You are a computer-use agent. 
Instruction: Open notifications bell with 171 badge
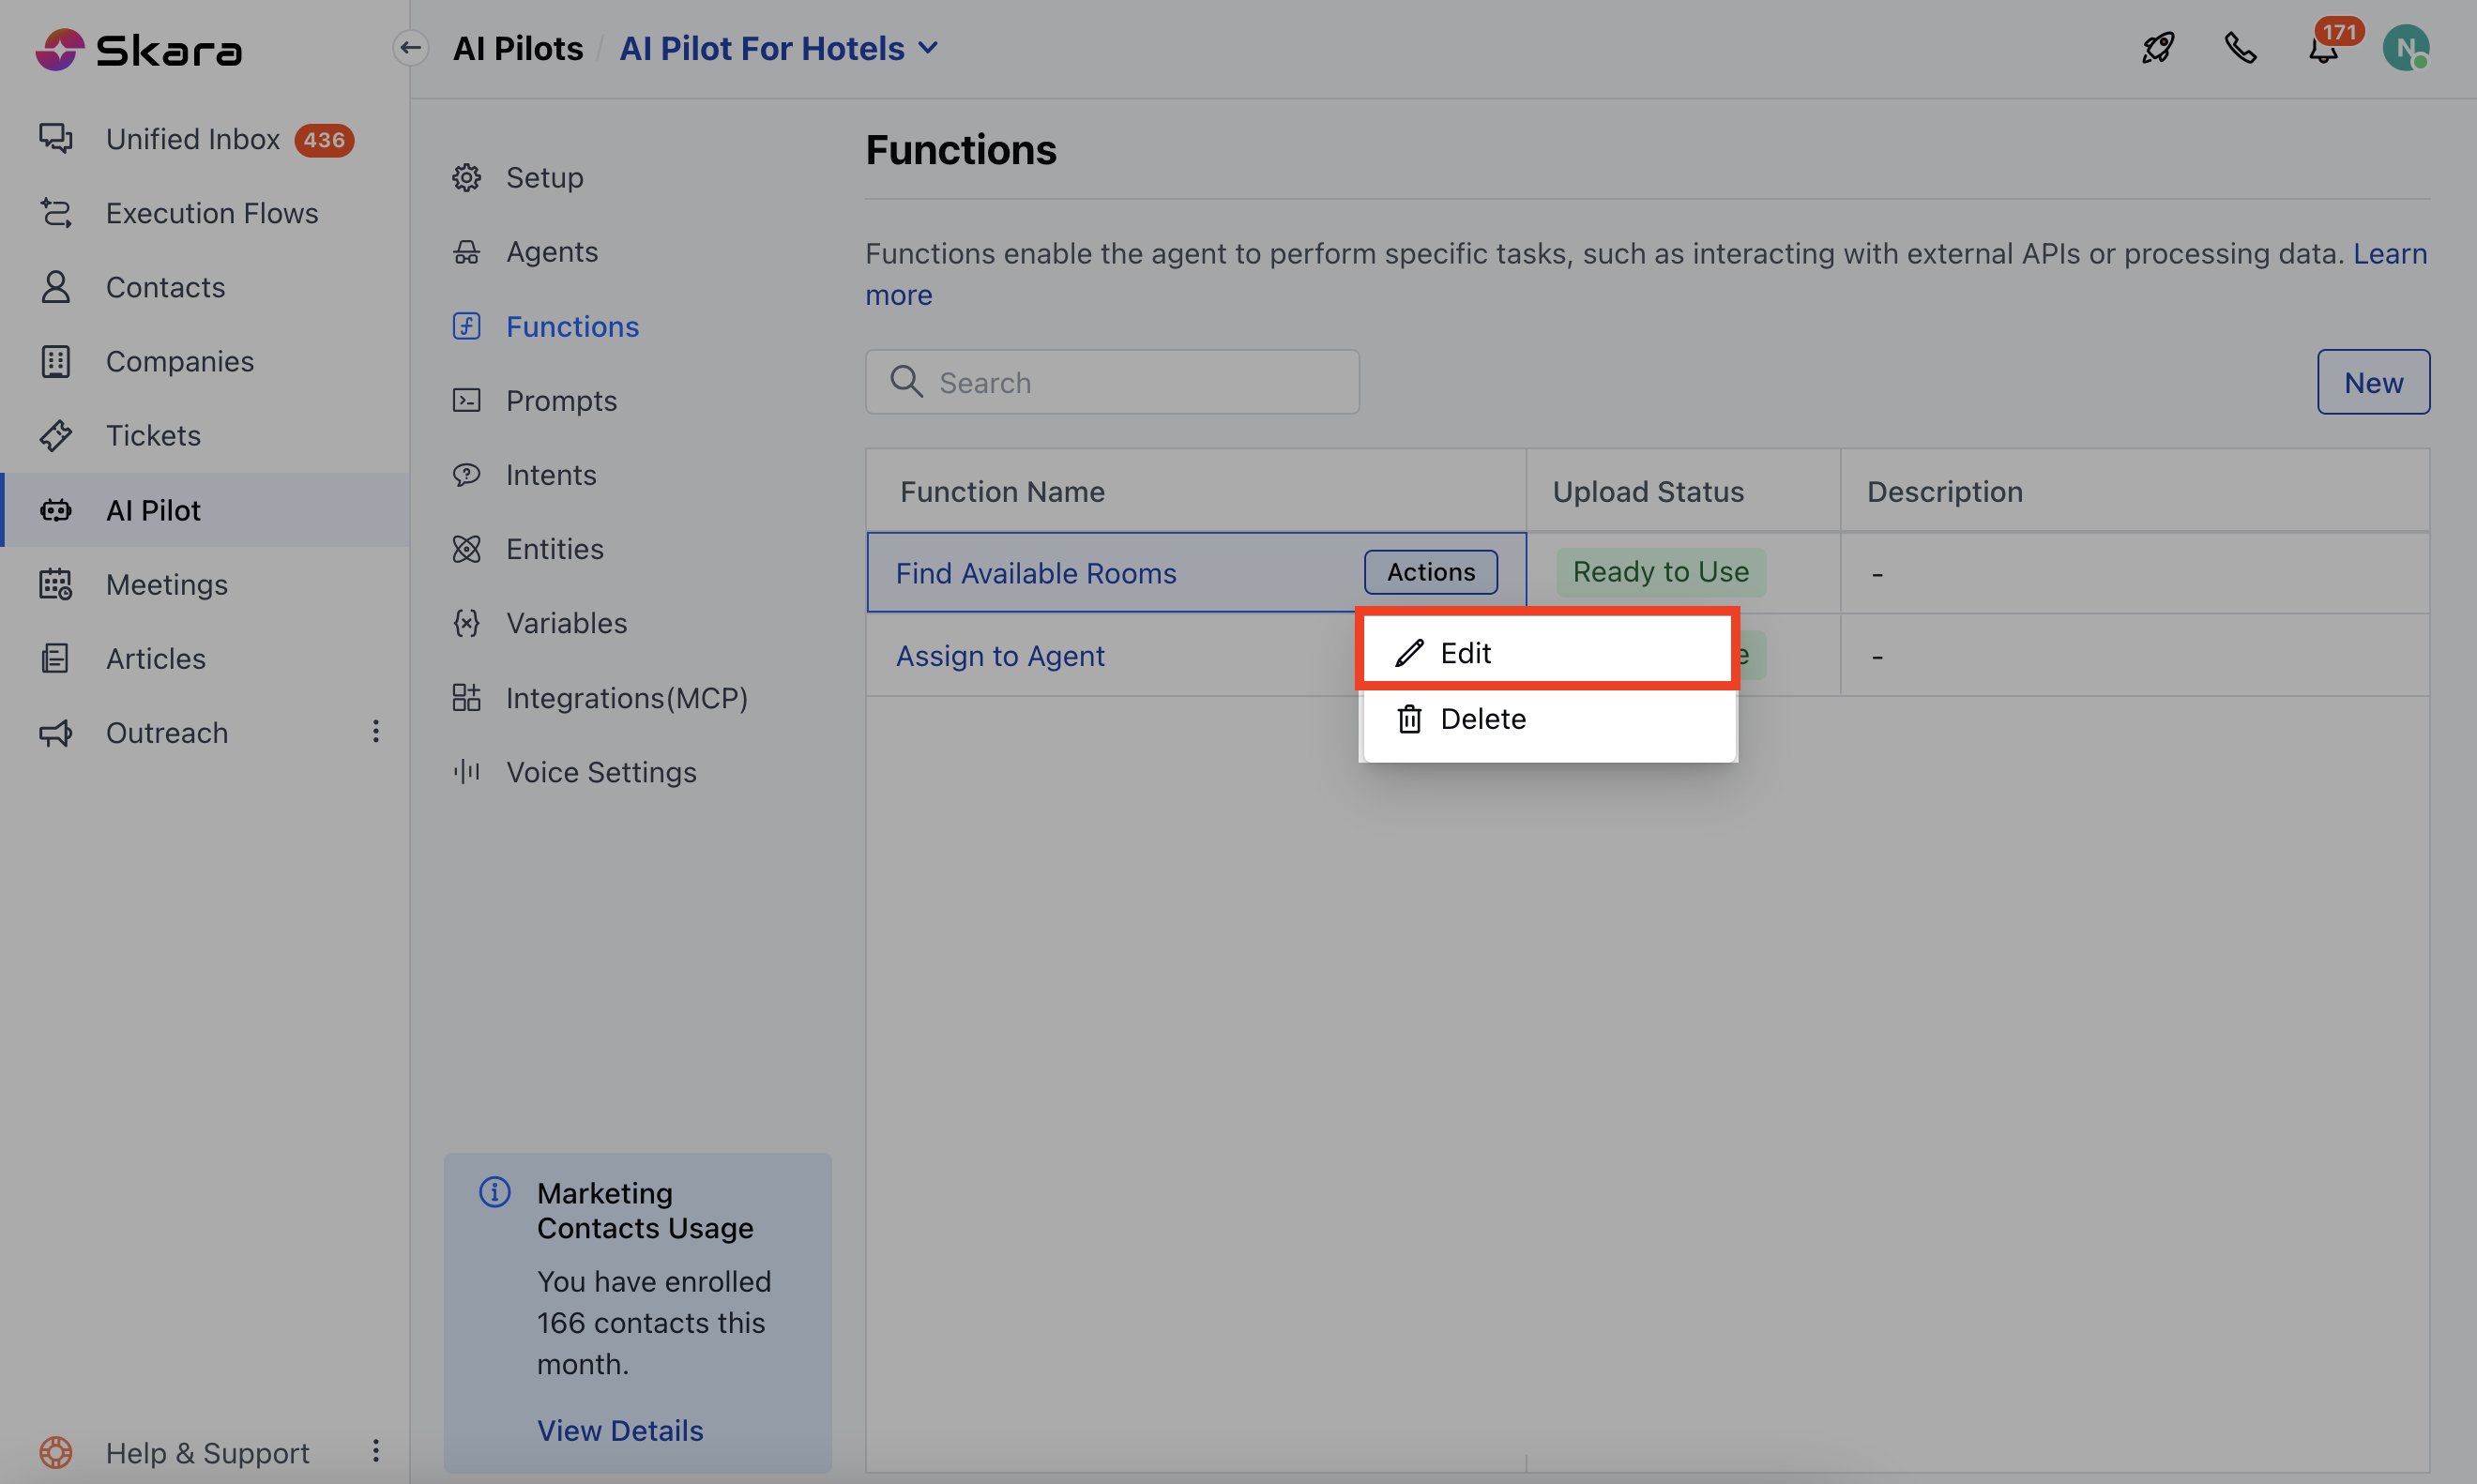coord(2323,48)
